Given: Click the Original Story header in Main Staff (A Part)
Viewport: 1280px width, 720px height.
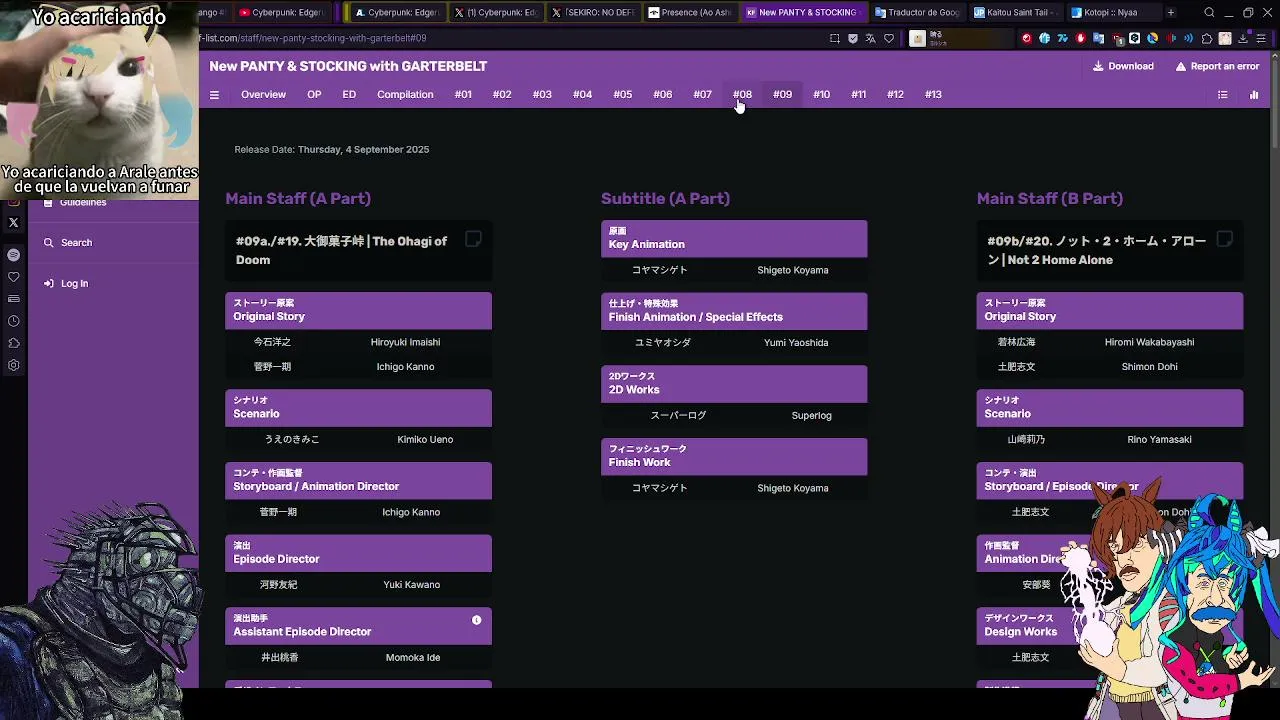Looking at the screenshot, I should 358,310.
